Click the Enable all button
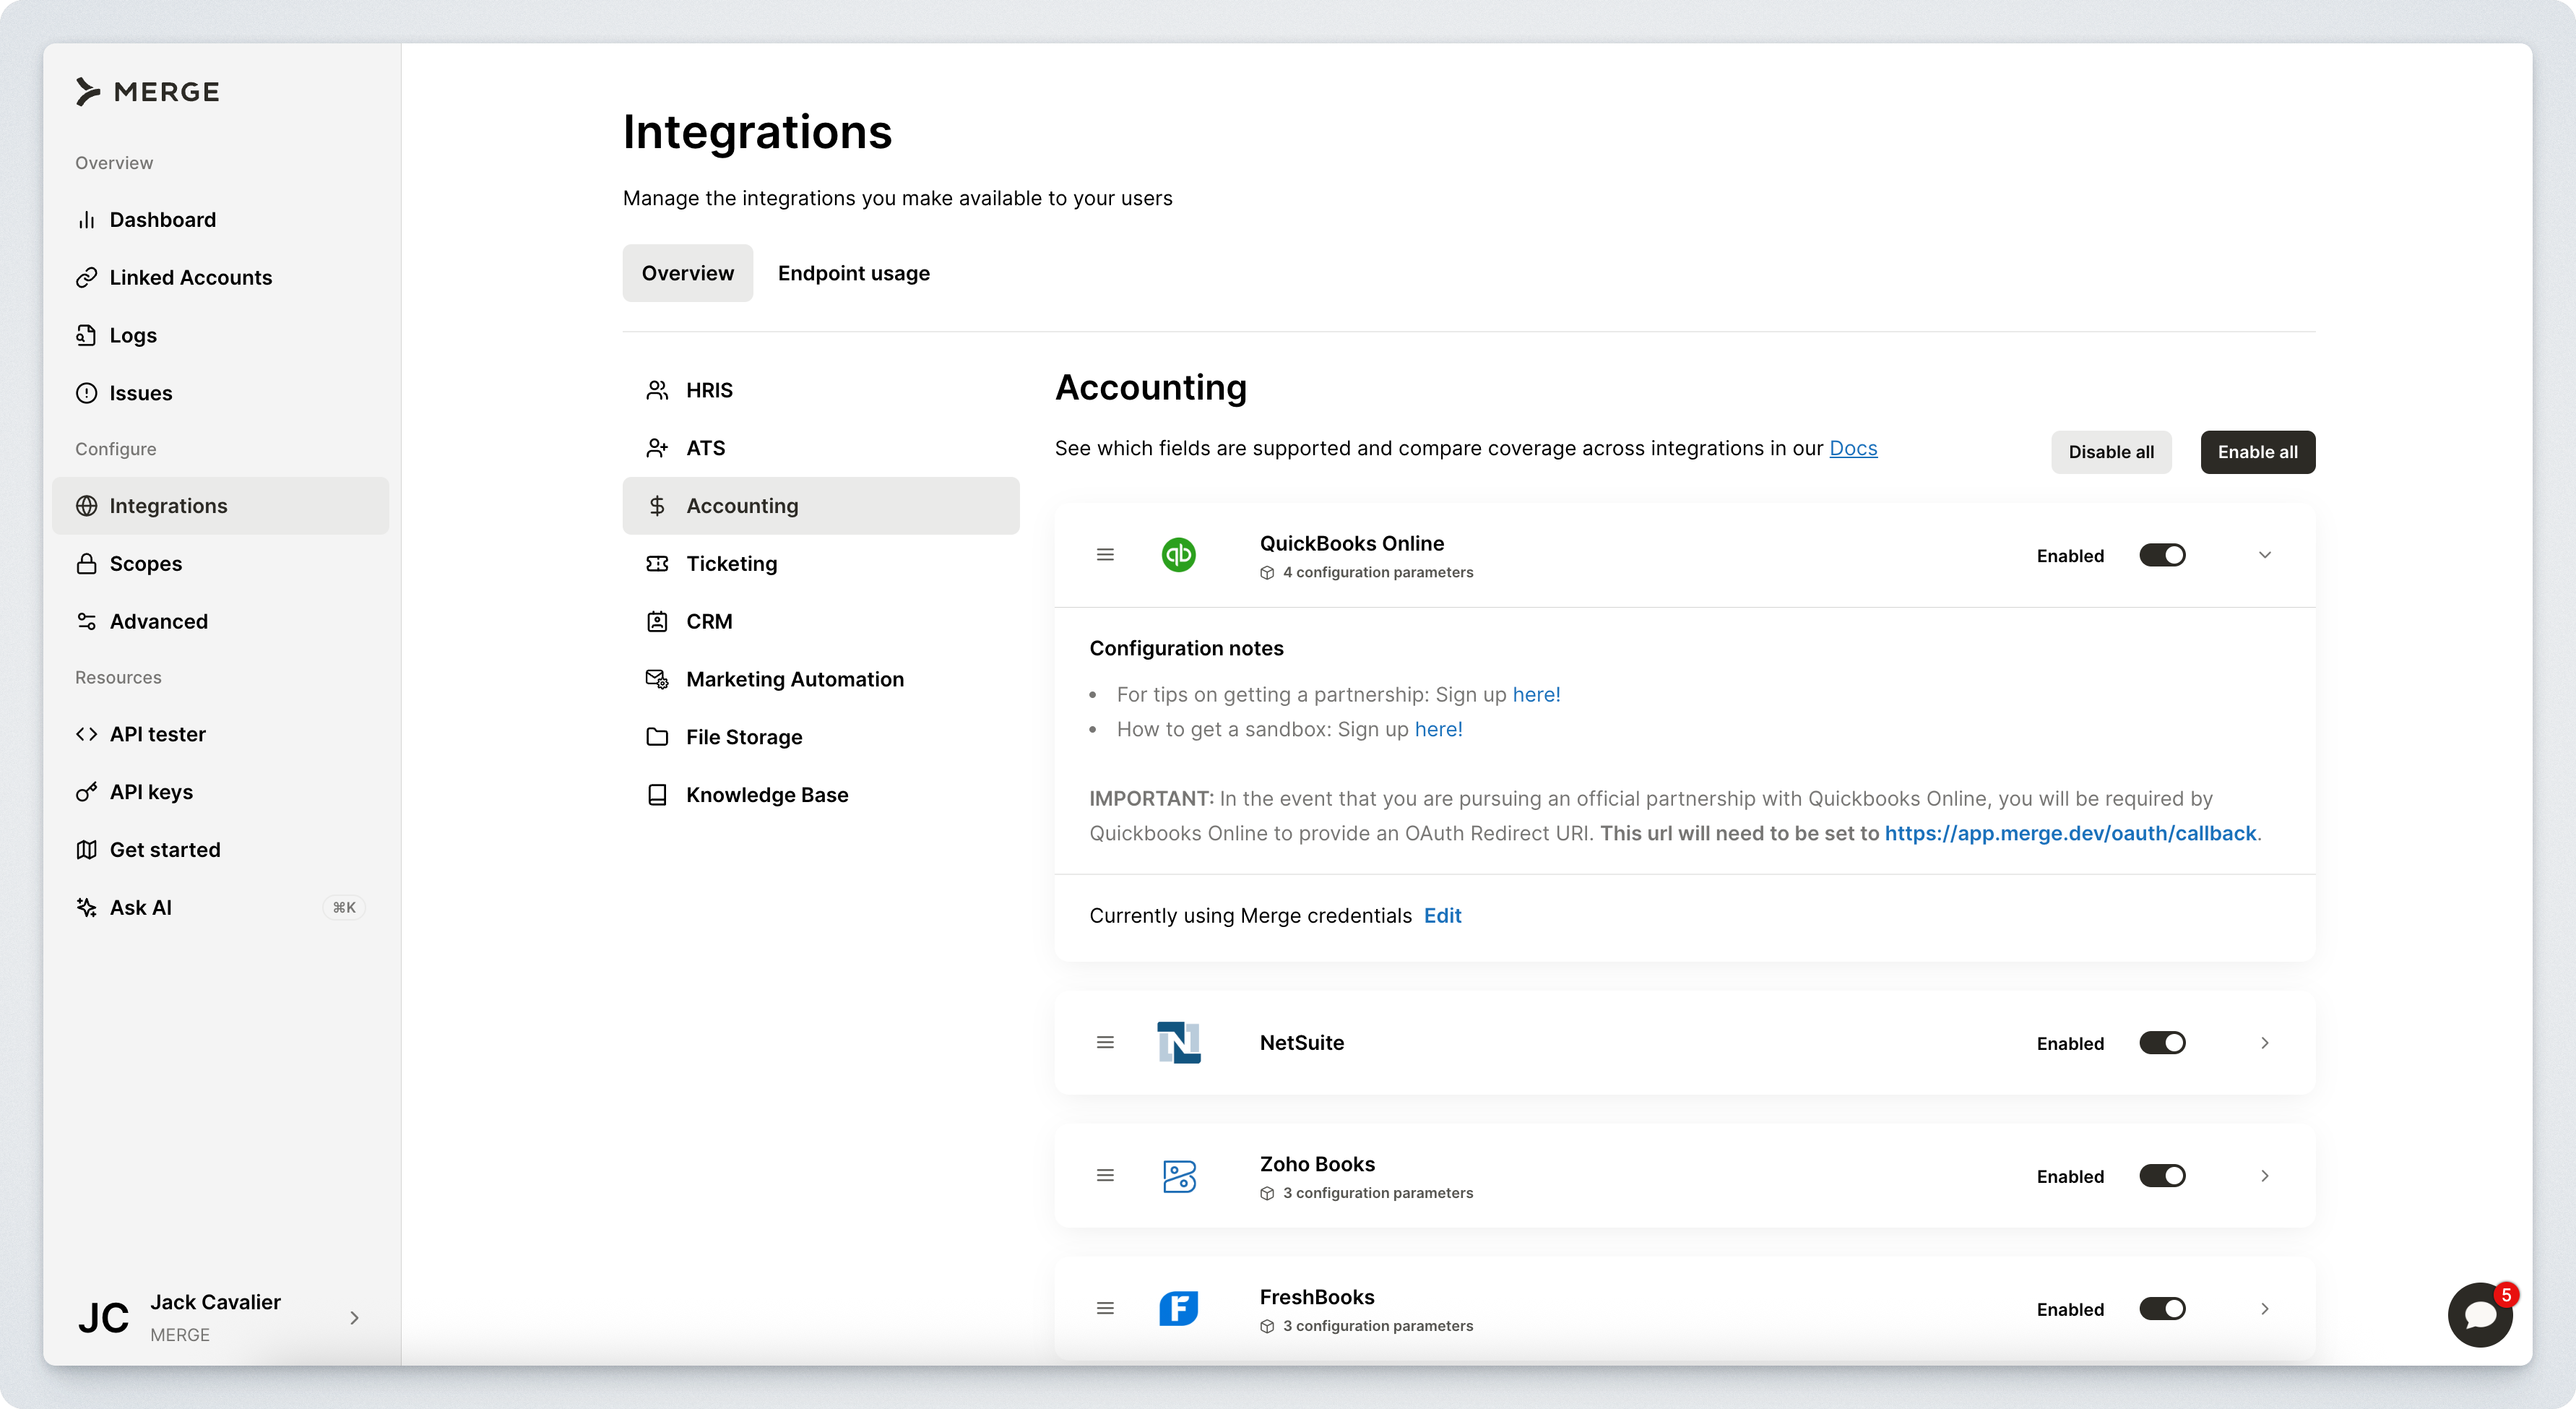This screenshot has width=2576, height=1409. (x=2257, y=452)
